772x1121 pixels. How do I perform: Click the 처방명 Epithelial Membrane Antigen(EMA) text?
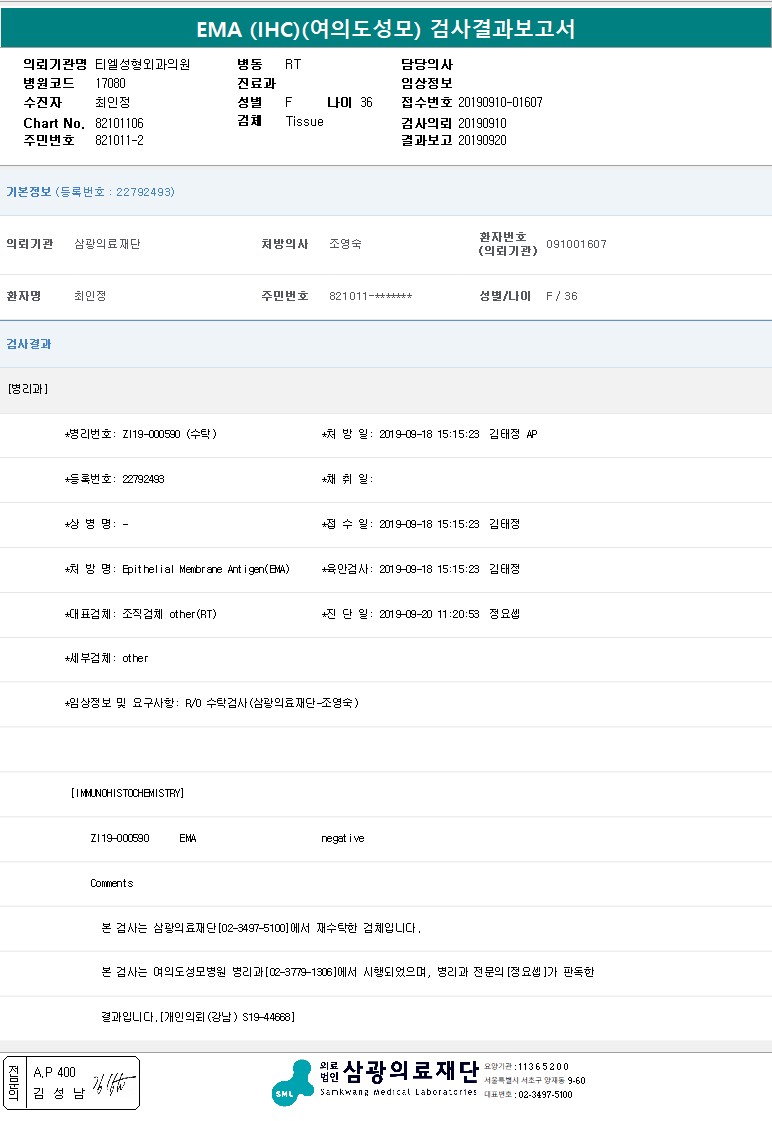(x=205, y=569)
